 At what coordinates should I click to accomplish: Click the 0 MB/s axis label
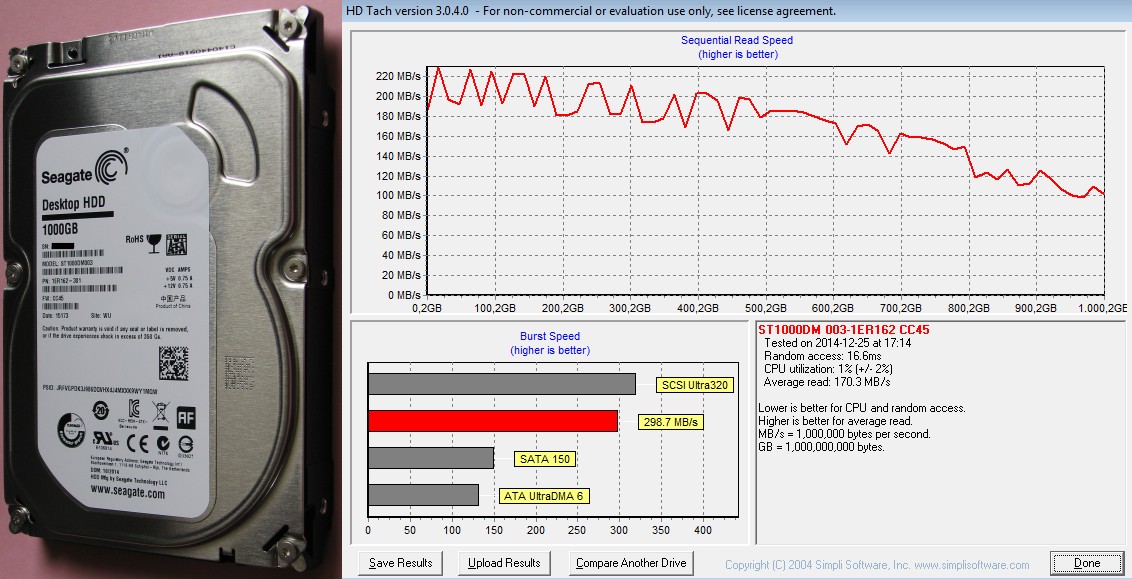point(404,295)
